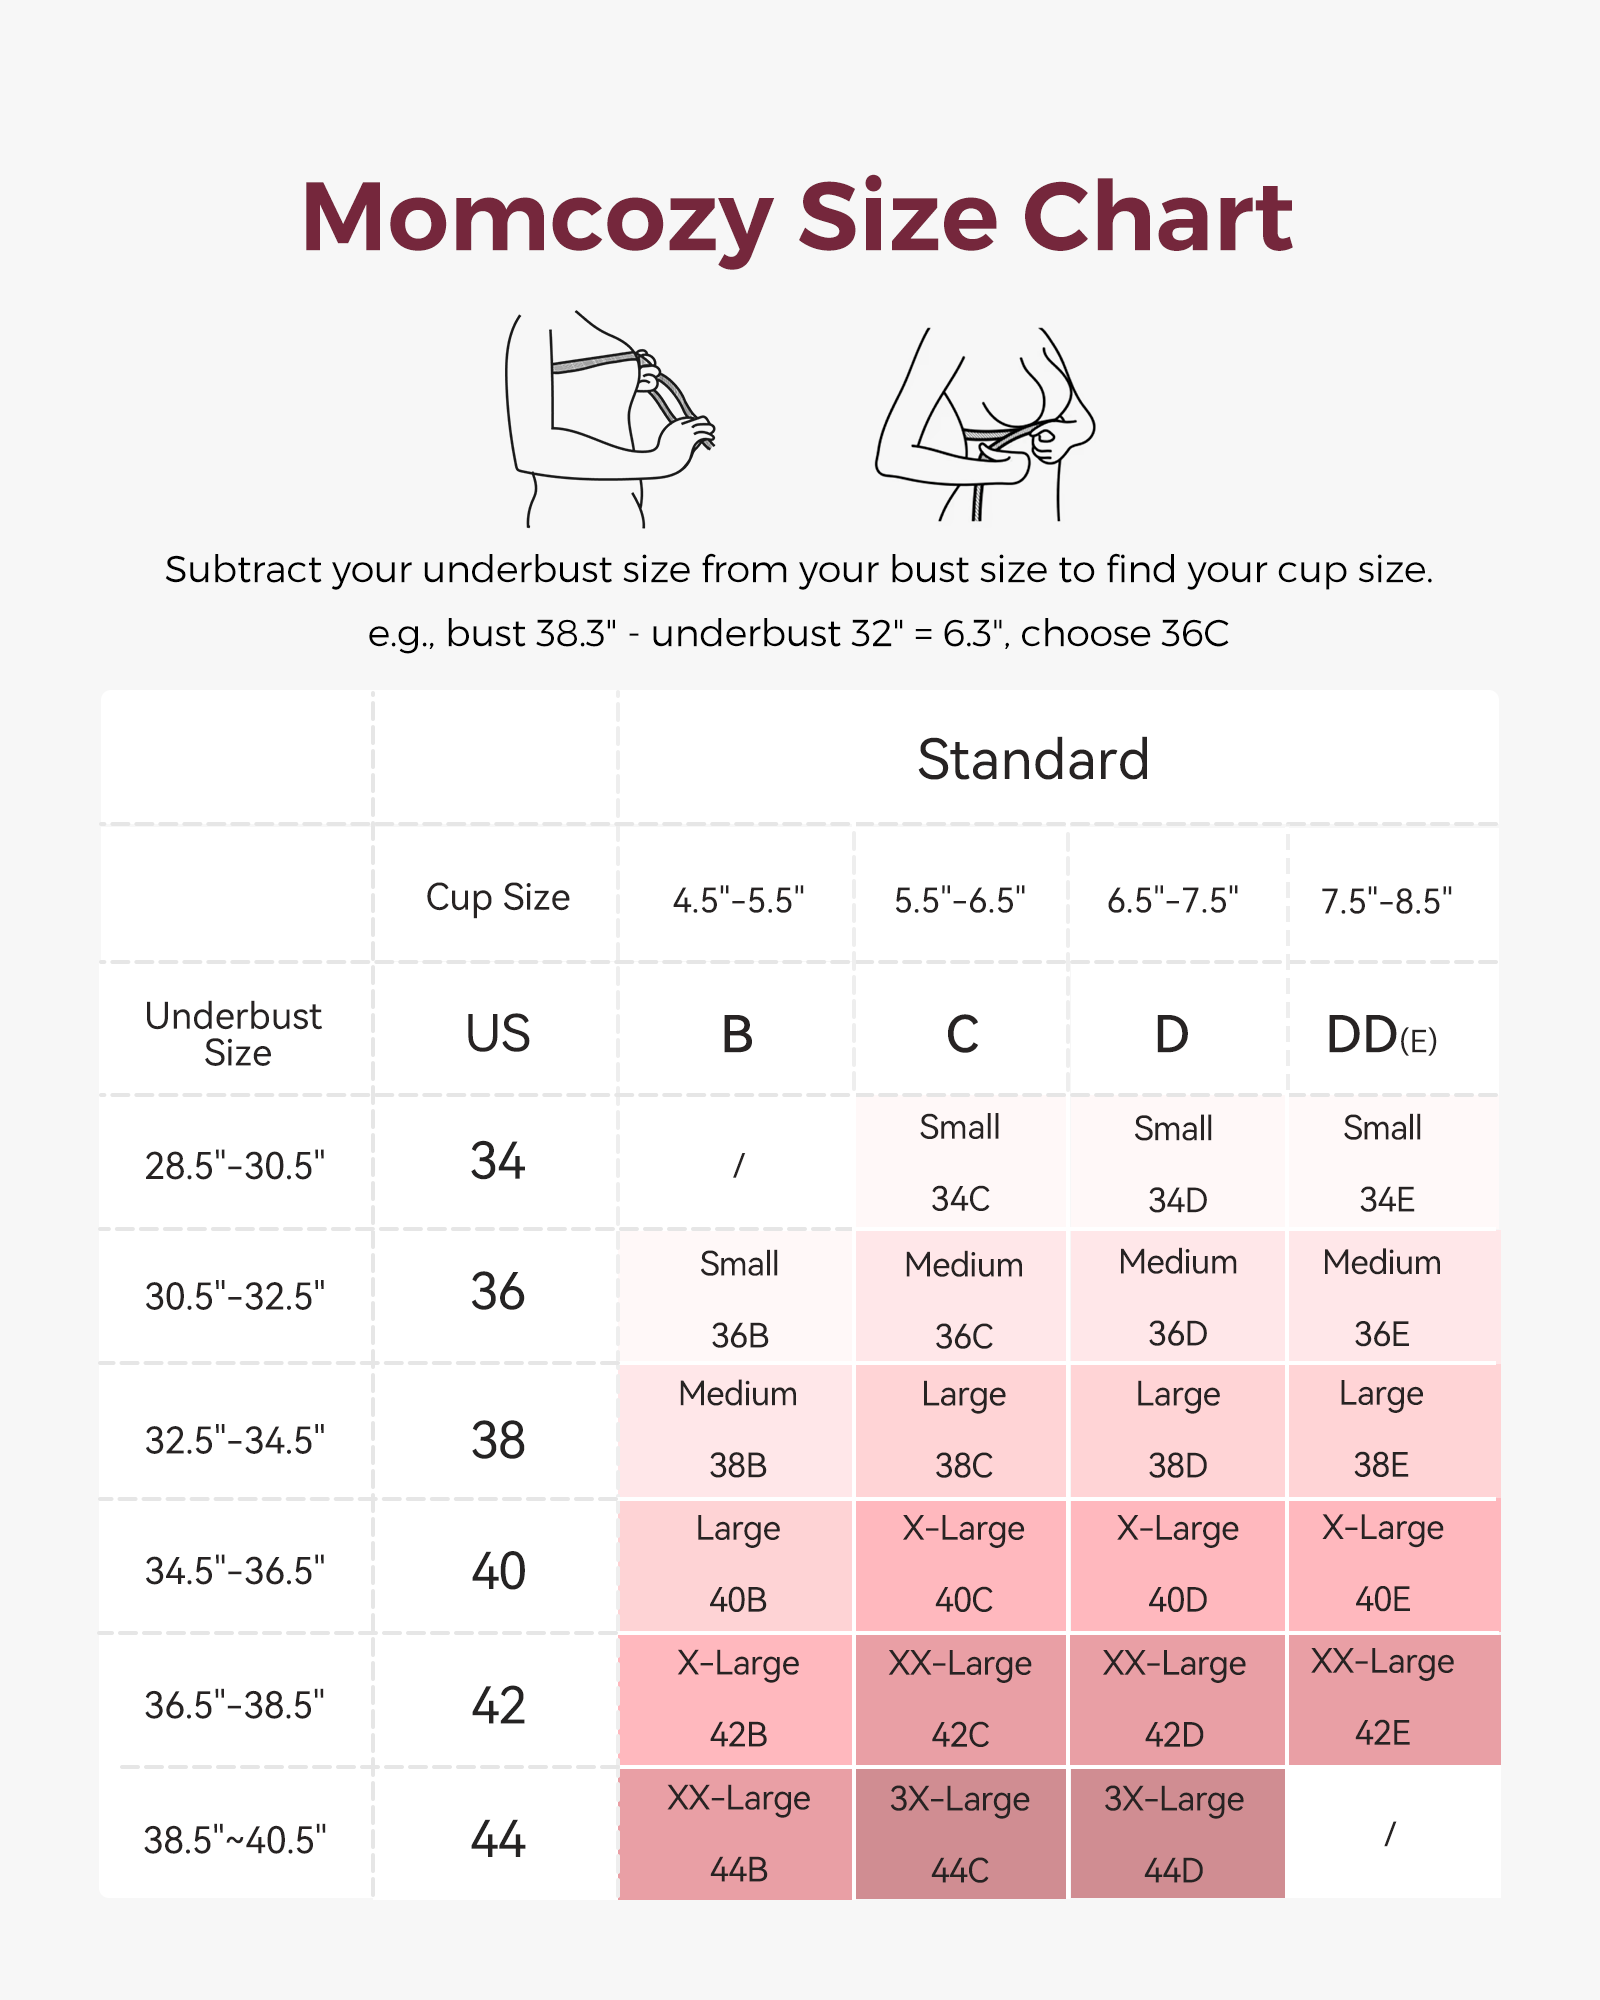This screenshot has height=2000, width=1600.
Task: Click the Small 34C size cell
Action: (x=960, y=1163)
